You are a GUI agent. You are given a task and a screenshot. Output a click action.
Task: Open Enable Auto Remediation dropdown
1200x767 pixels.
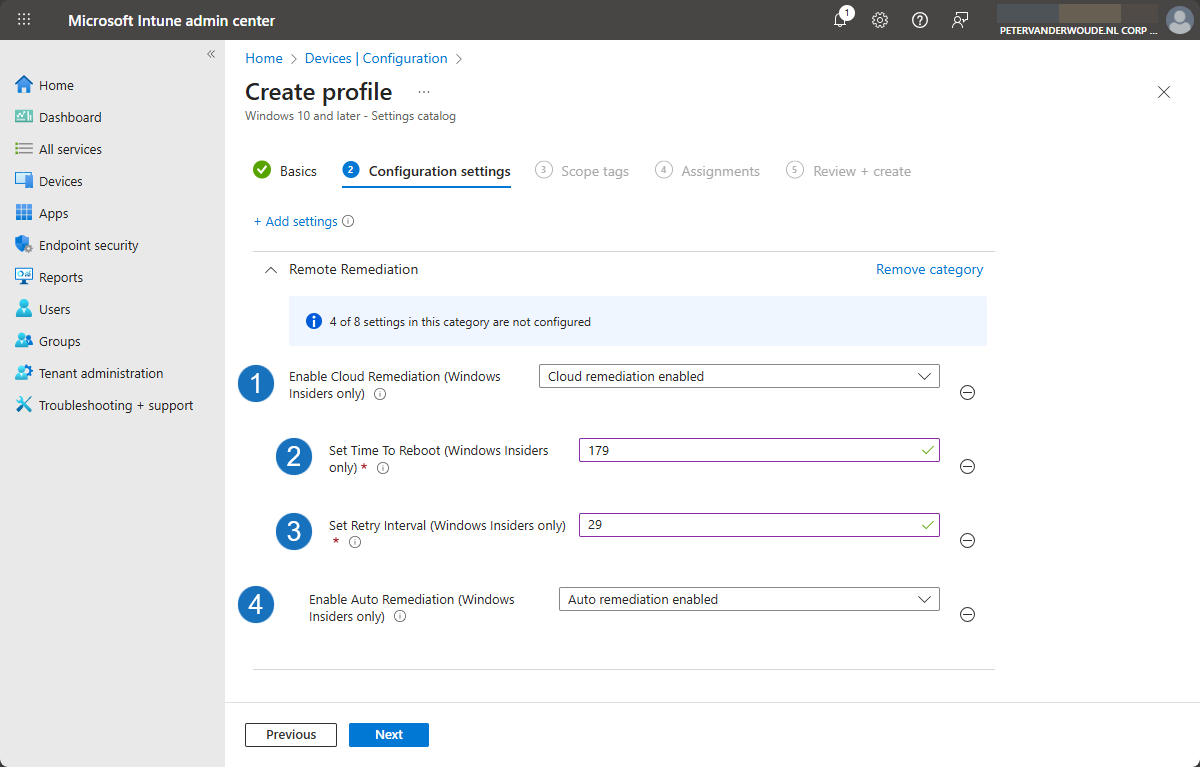click(x=748, y=599)
